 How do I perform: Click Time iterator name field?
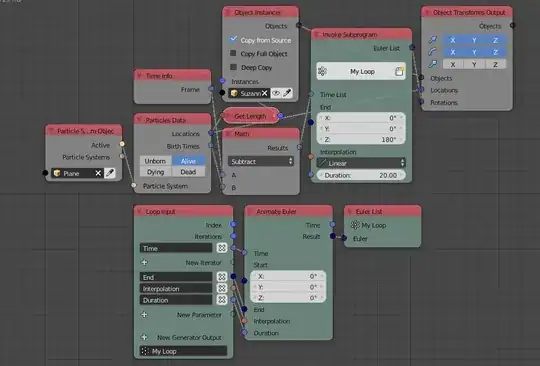[176, 248]
